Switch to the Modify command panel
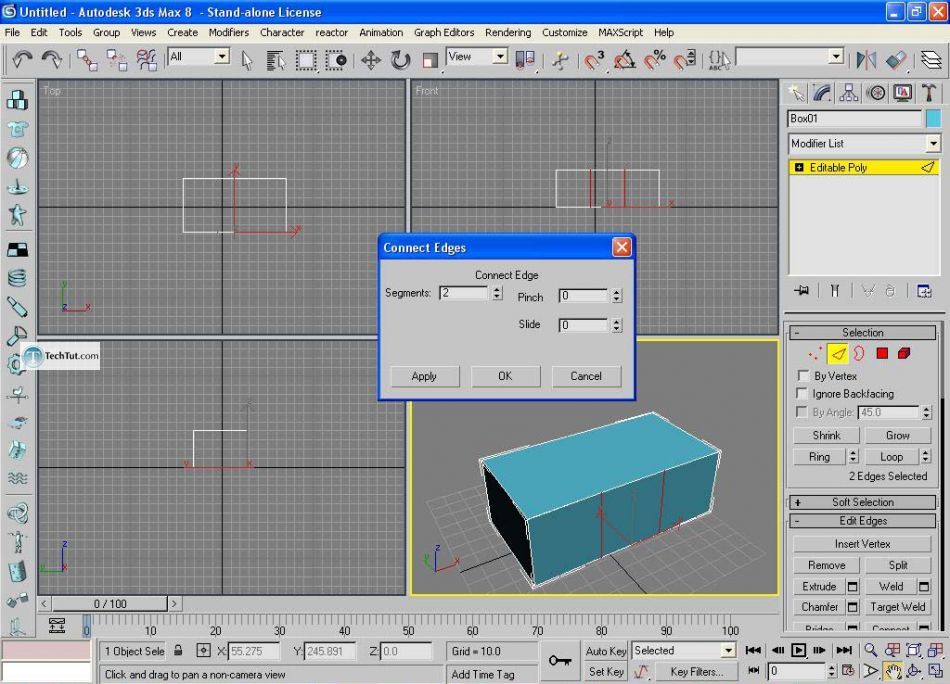The width and height of the screenshot is (950, 684). click(822, 93)
